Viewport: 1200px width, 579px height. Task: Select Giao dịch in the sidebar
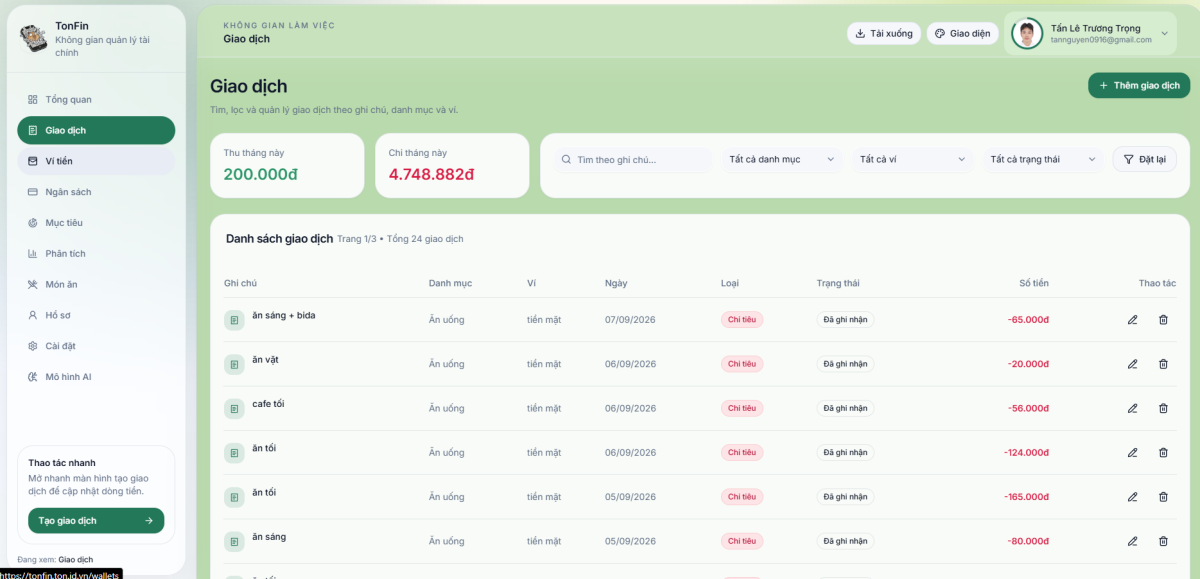96,130
